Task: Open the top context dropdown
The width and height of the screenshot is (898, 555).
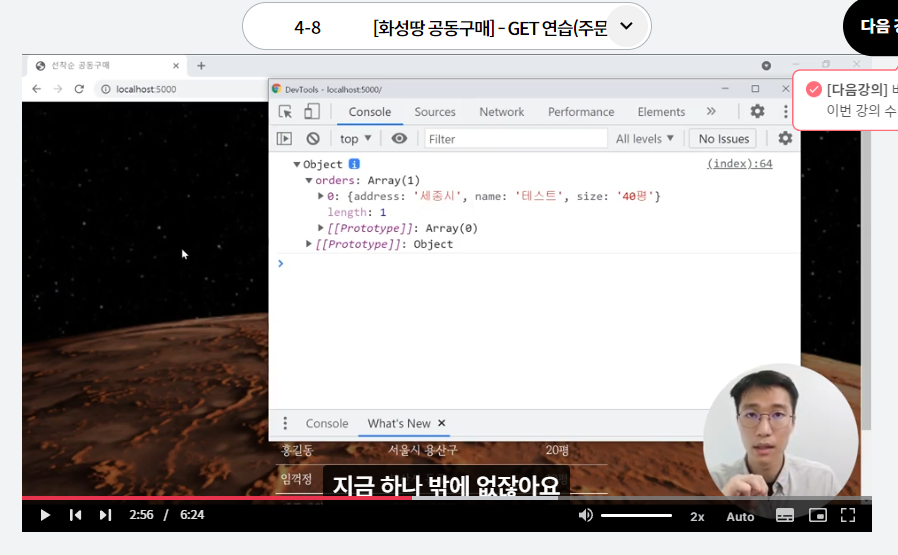Action: point(355,139)
